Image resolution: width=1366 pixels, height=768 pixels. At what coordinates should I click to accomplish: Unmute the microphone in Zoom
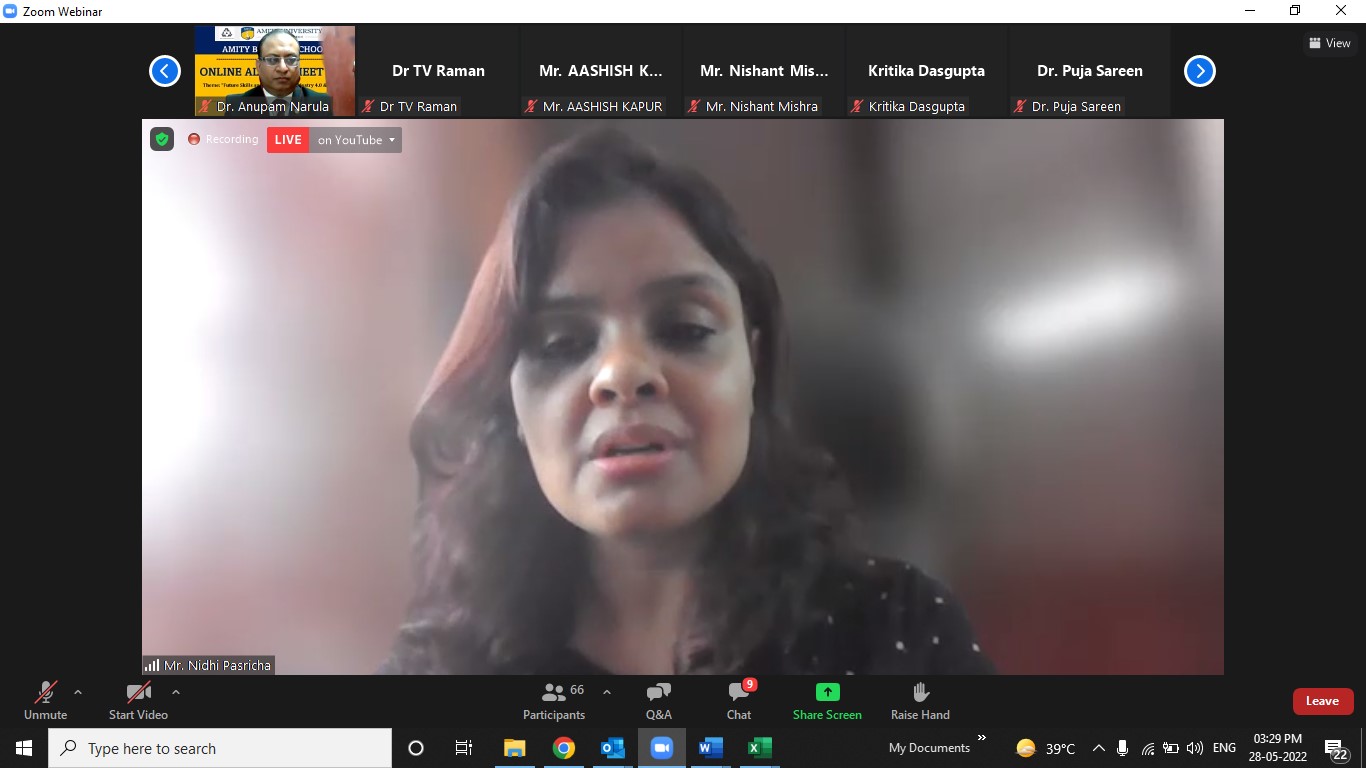point(45,700)
